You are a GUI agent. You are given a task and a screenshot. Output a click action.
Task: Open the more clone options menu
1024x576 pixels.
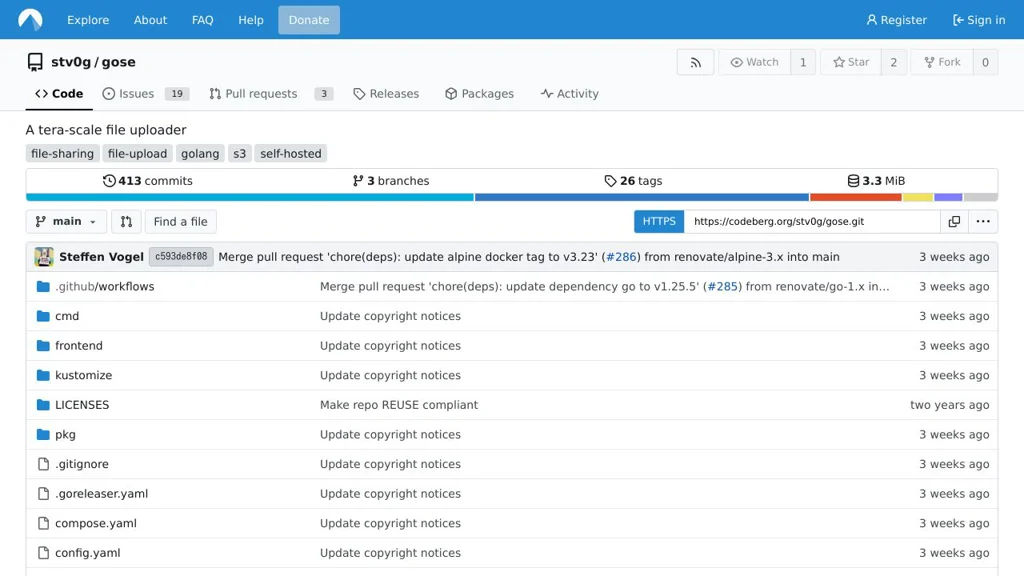coord(983,222)
